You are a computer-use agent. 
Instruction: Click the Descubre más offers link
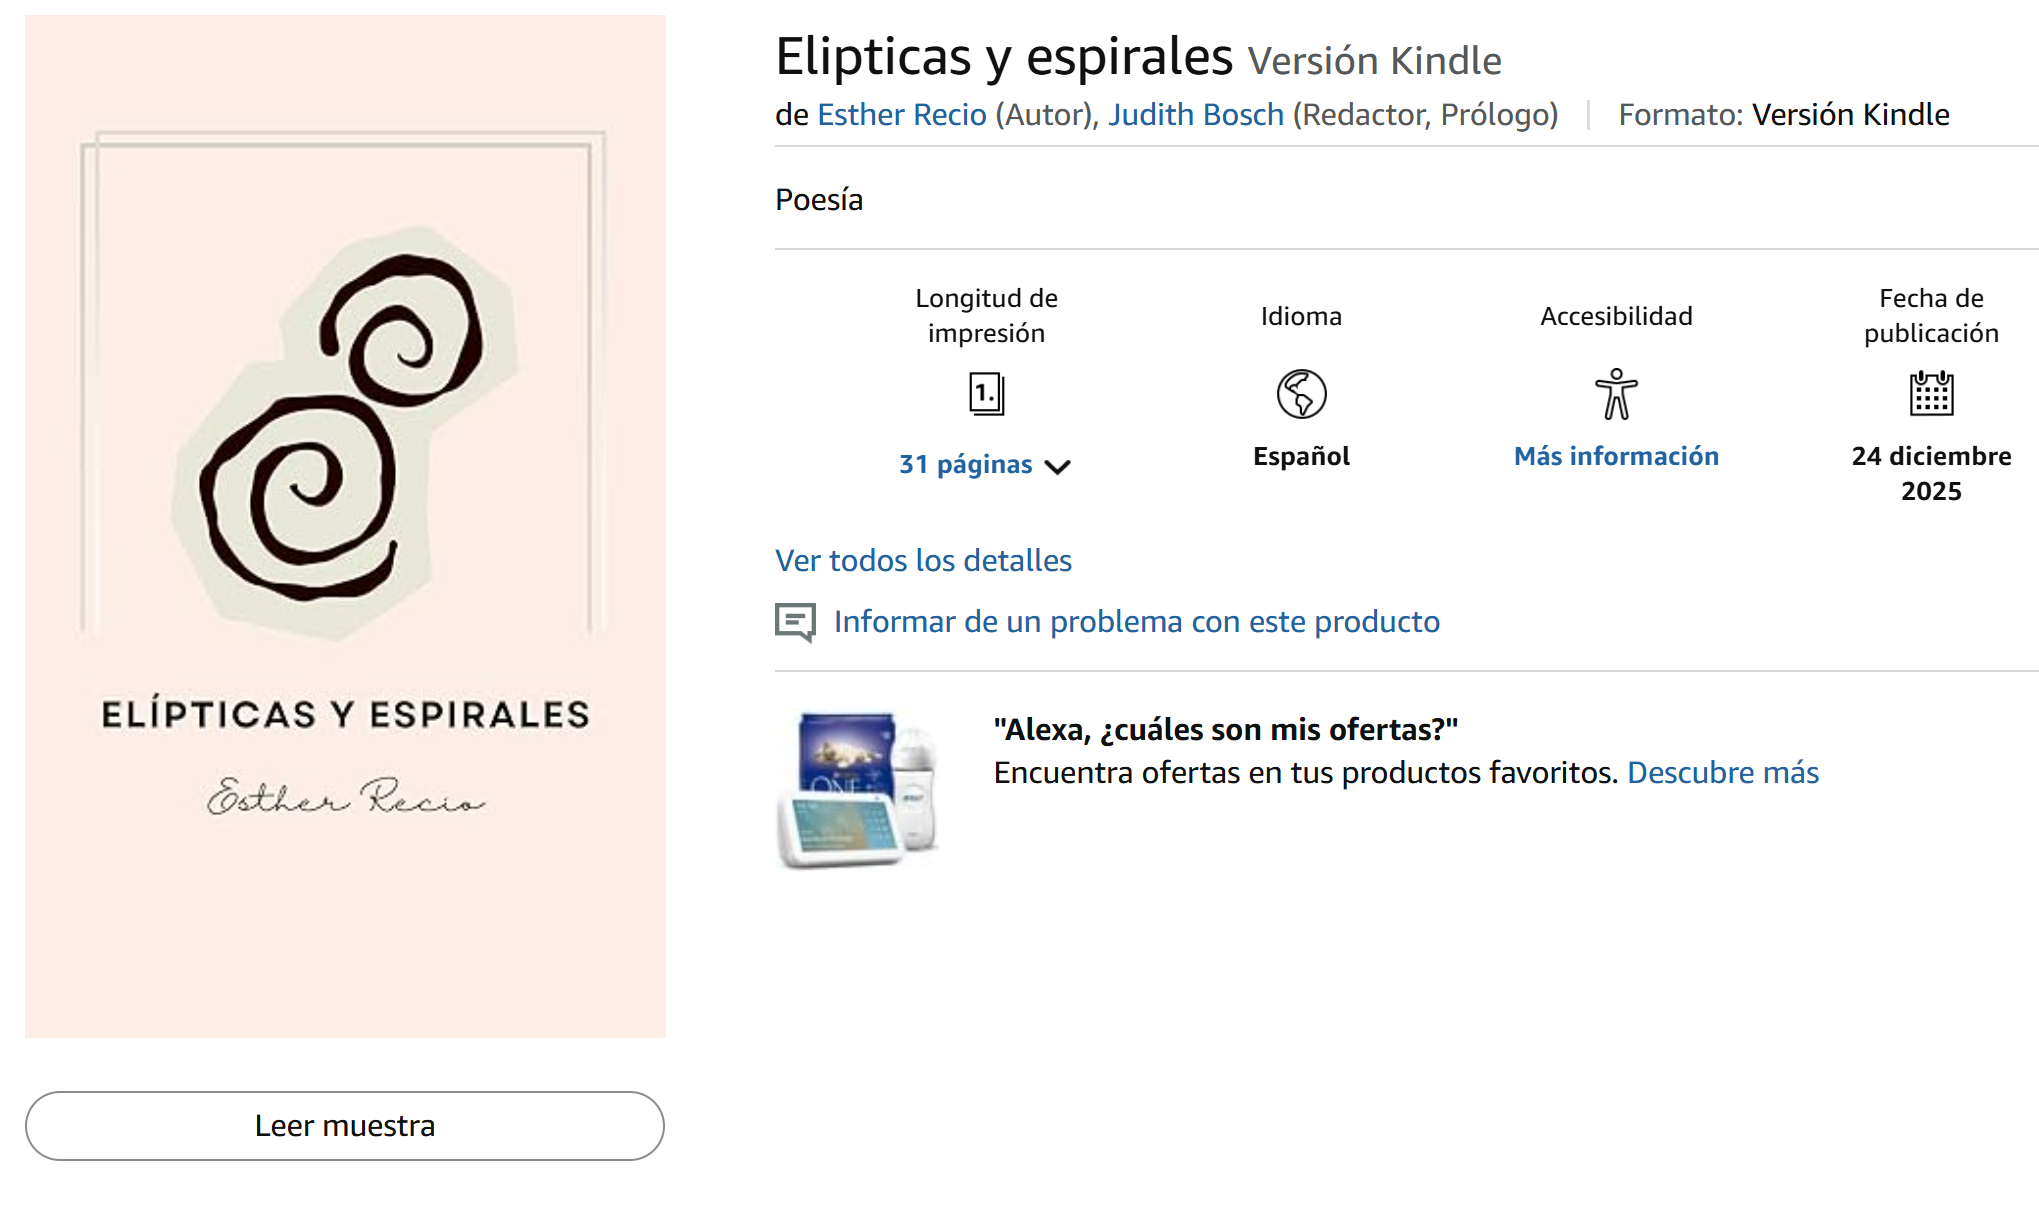(x=1722, y=773)
